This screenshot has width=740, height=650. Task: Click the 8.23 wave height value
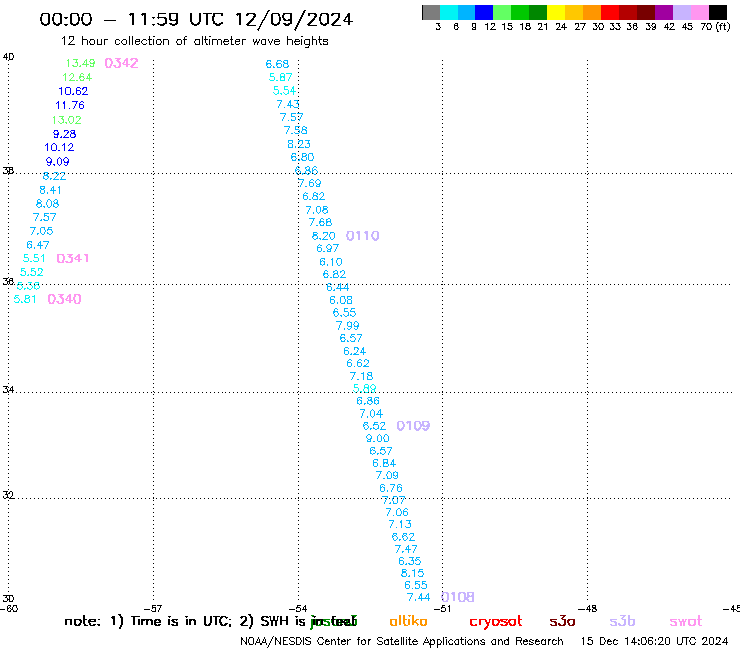[x=299, y=144]
